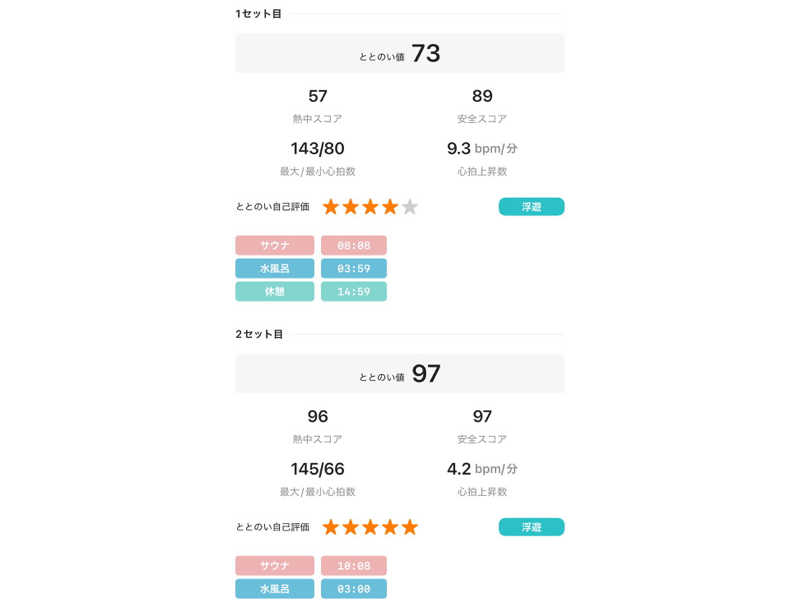
Task: Choose the fourth orange star in set 1
Action: 390,207
